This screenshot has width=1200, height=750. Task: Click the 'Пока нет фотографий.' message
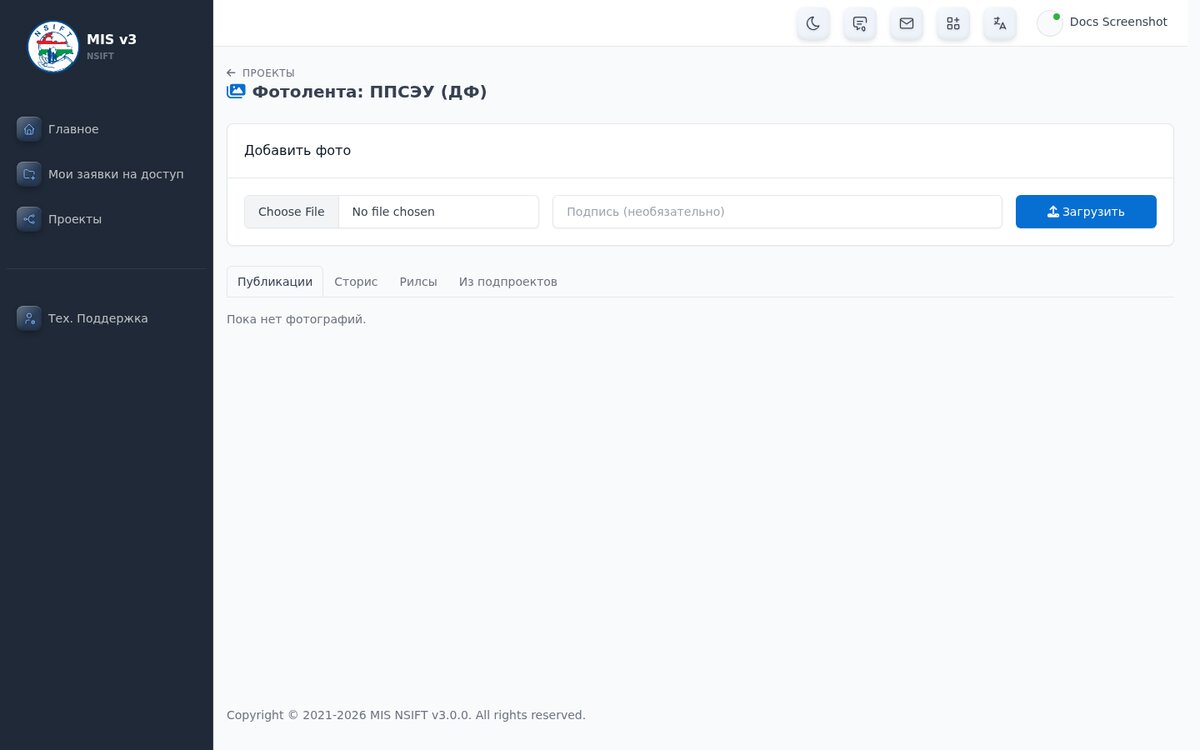tap(297, 319)
